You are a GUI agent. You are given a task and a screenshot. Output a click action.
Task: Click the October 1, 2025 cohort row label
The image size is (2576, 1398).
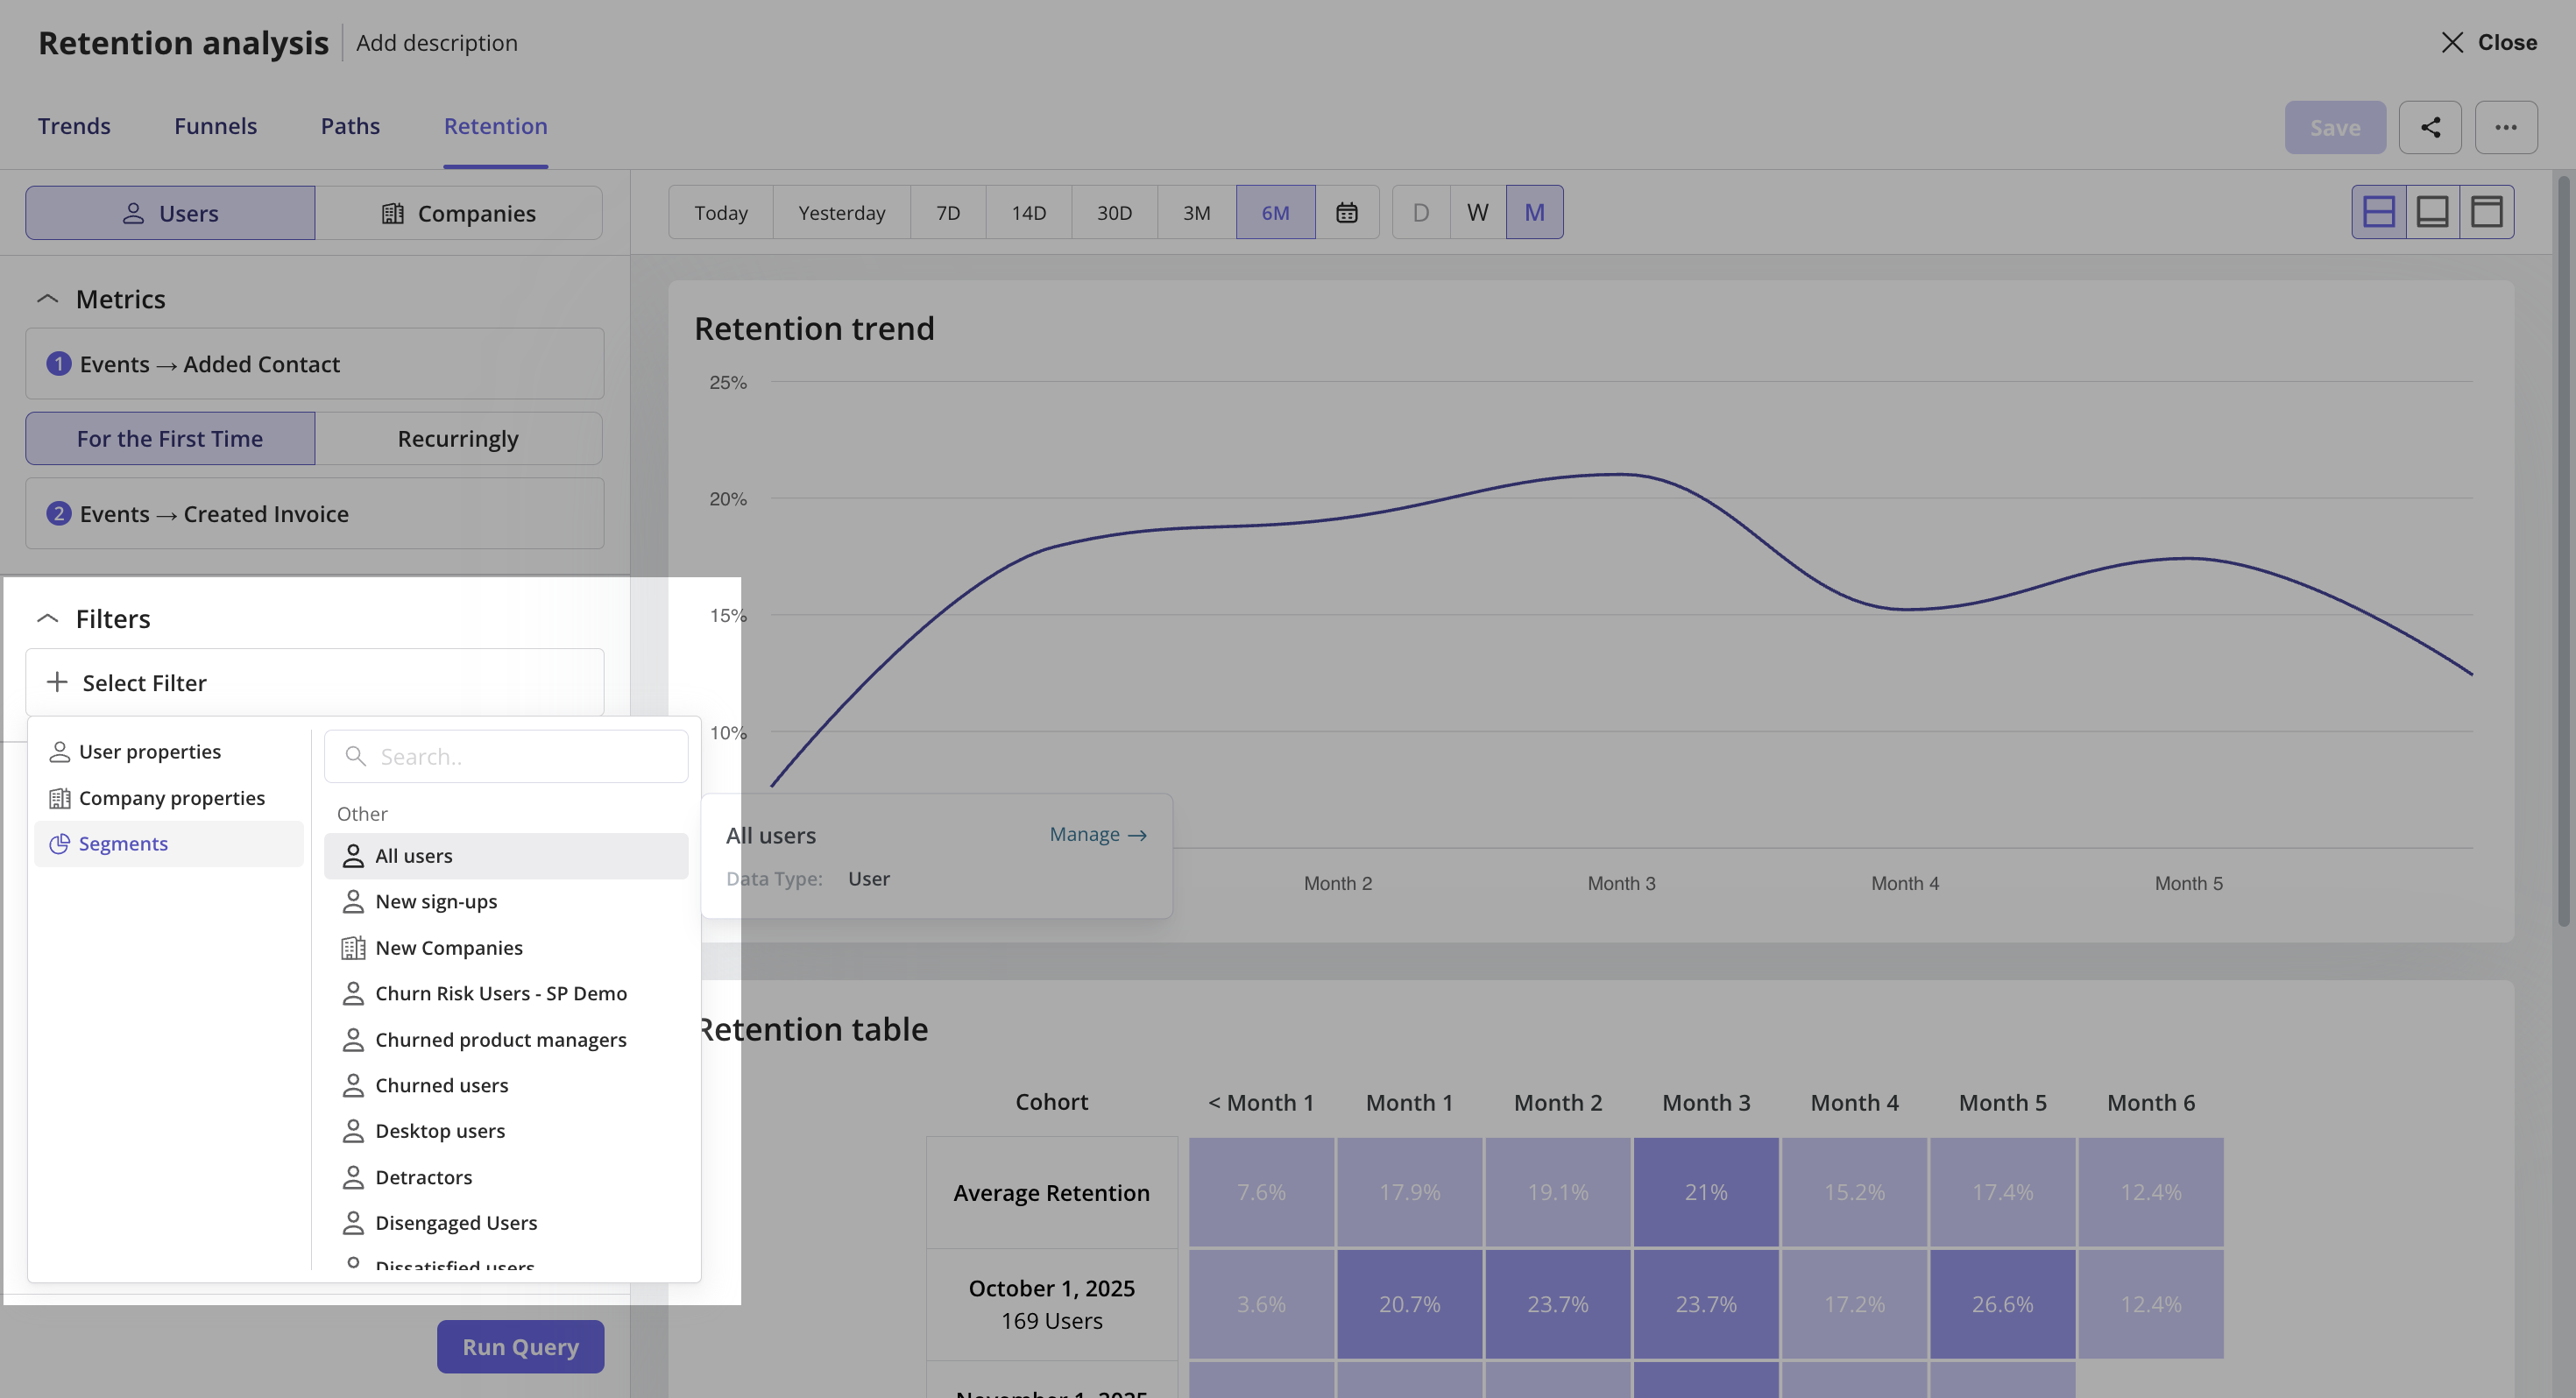point(1052,1304)
